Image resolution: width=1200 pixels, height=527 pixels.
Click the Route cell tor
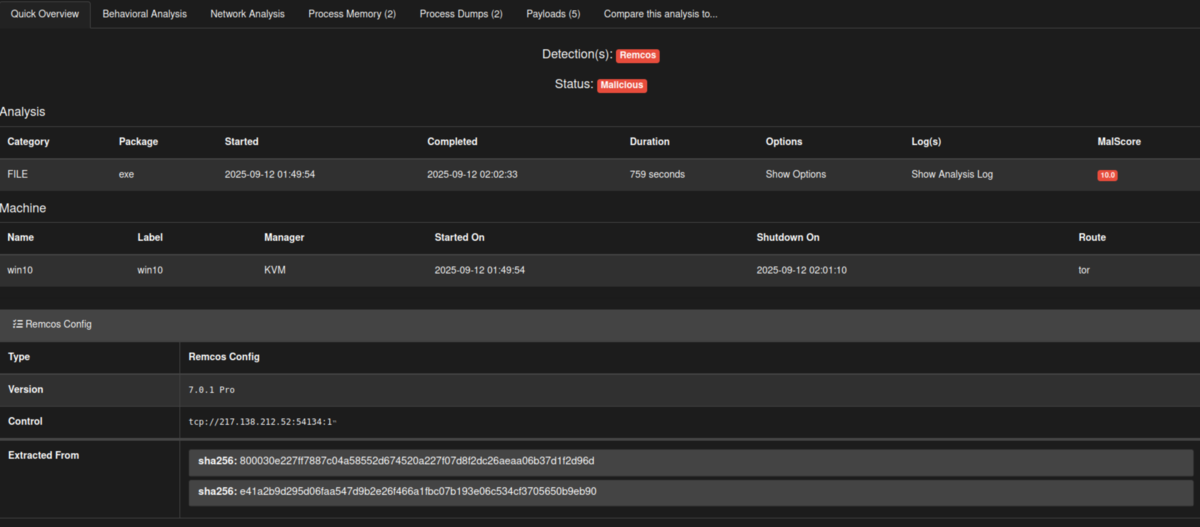[x=1085, y=270]
